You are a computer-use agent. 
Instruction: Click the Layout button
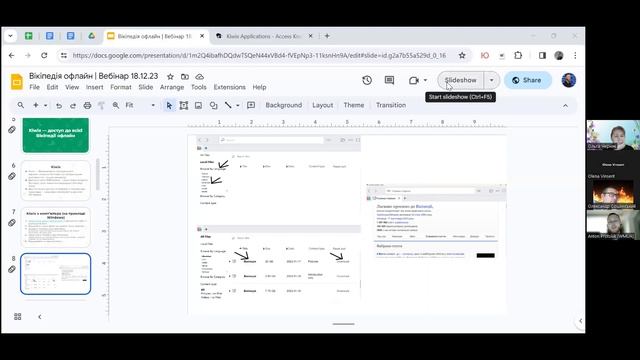coord(322,105)
